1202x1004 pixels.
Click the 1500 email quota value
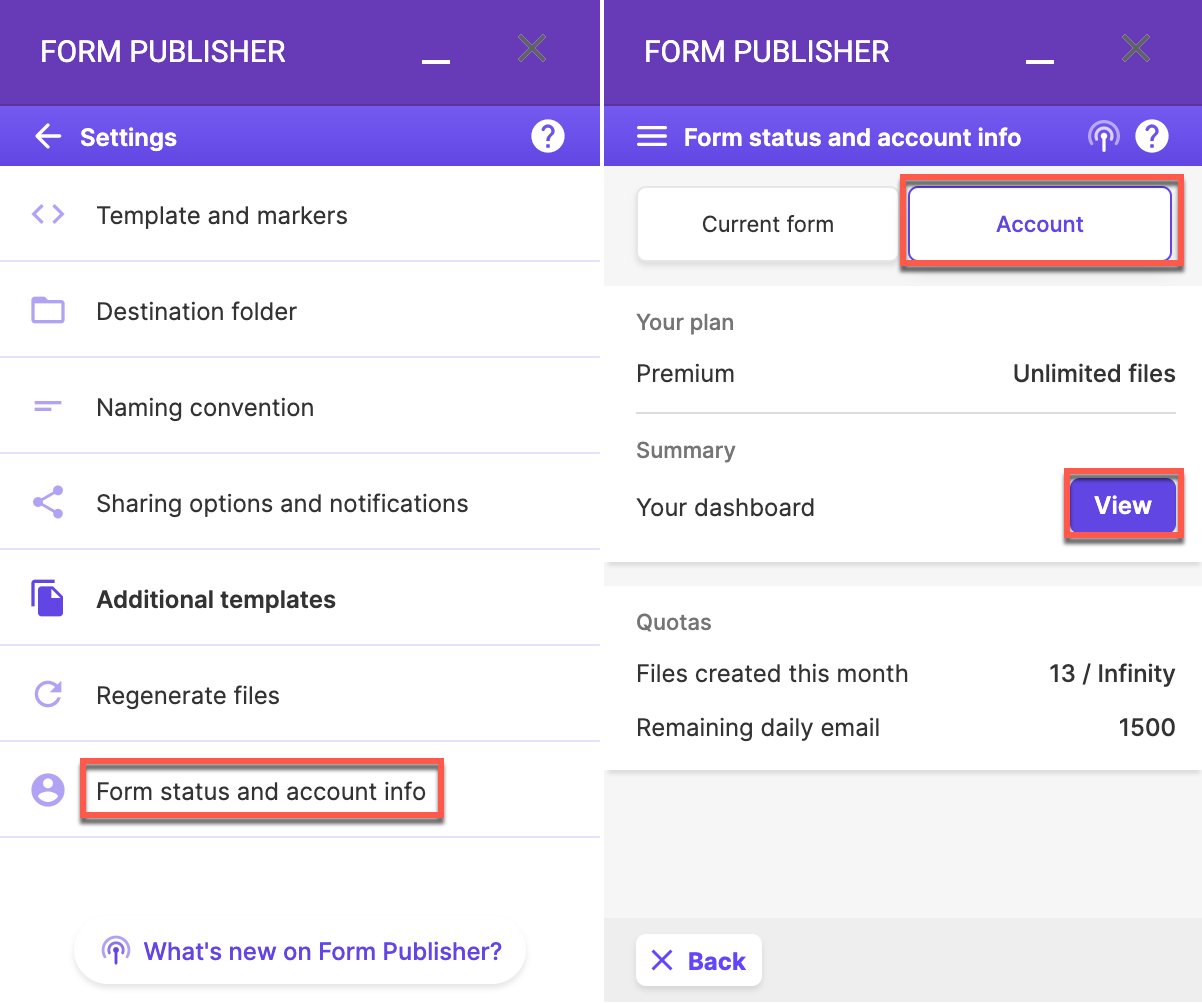click(1147, 727)
